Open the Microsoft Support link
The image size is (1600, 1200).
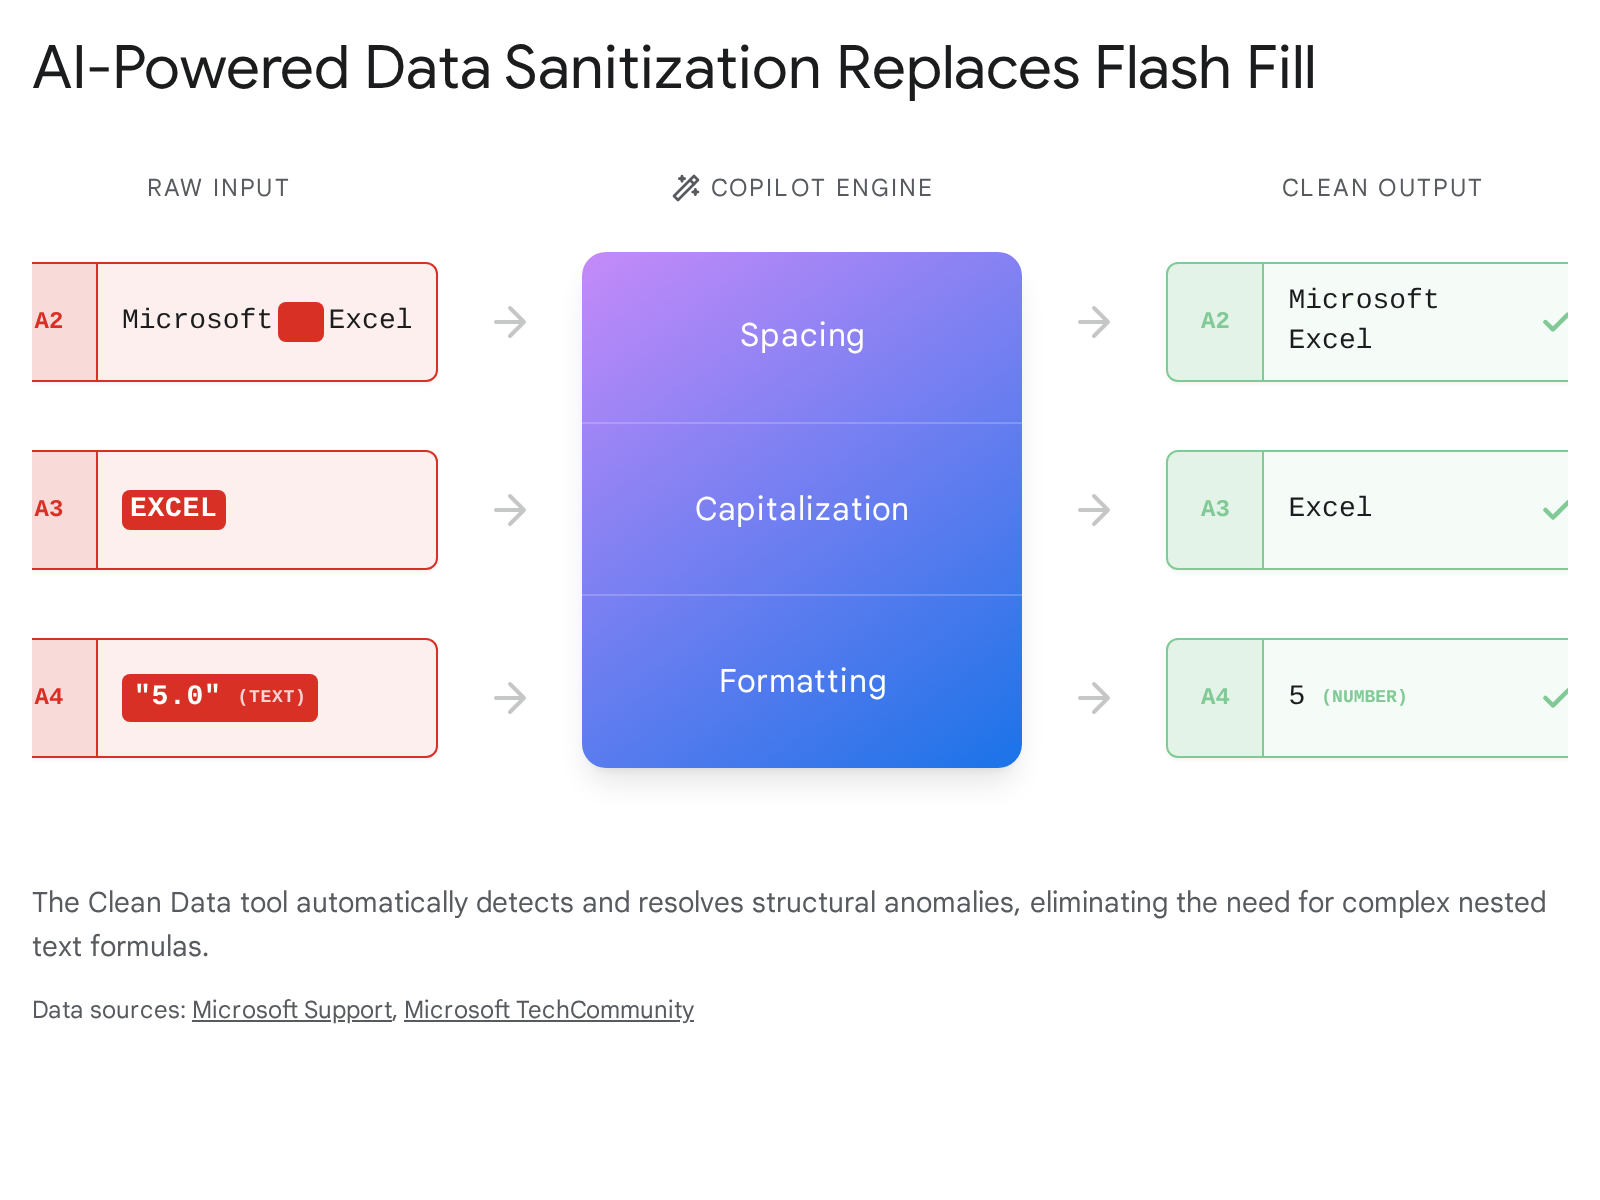click(292, 1010)
